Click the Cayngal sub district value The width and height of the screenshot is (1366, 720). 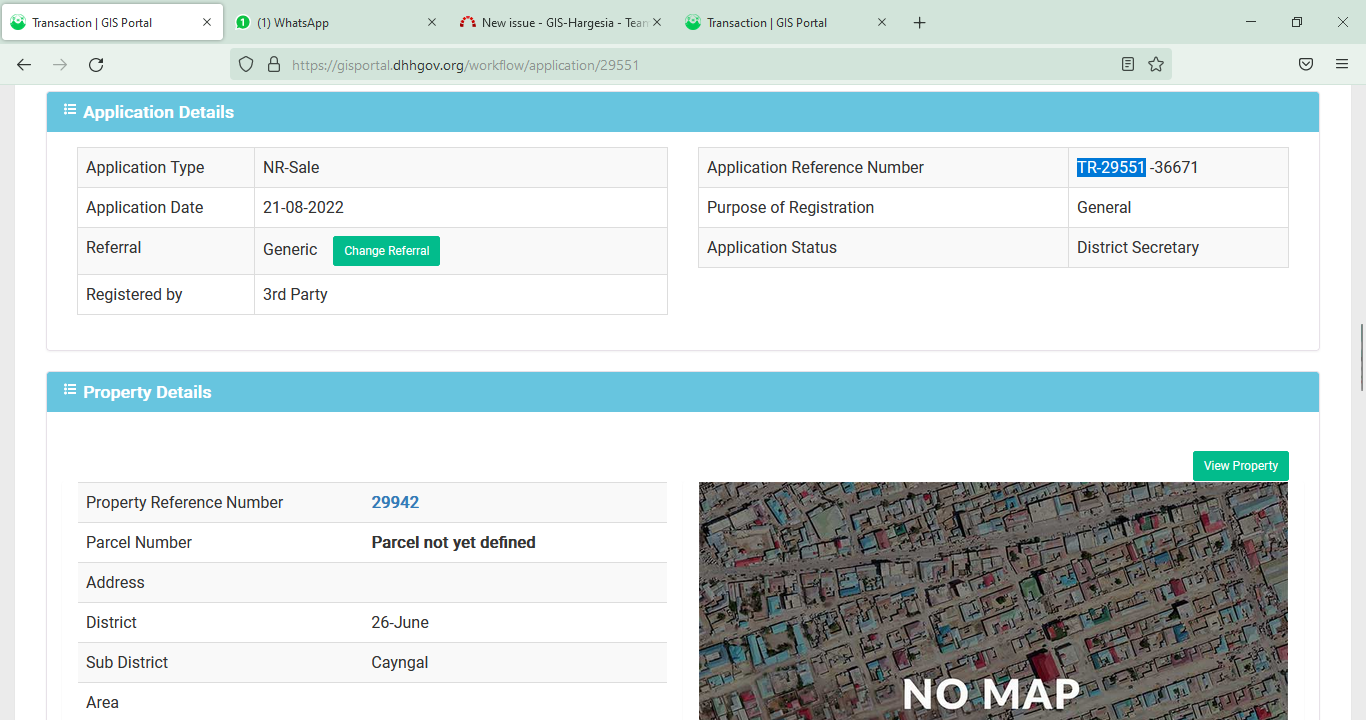[x=400, y=662]
